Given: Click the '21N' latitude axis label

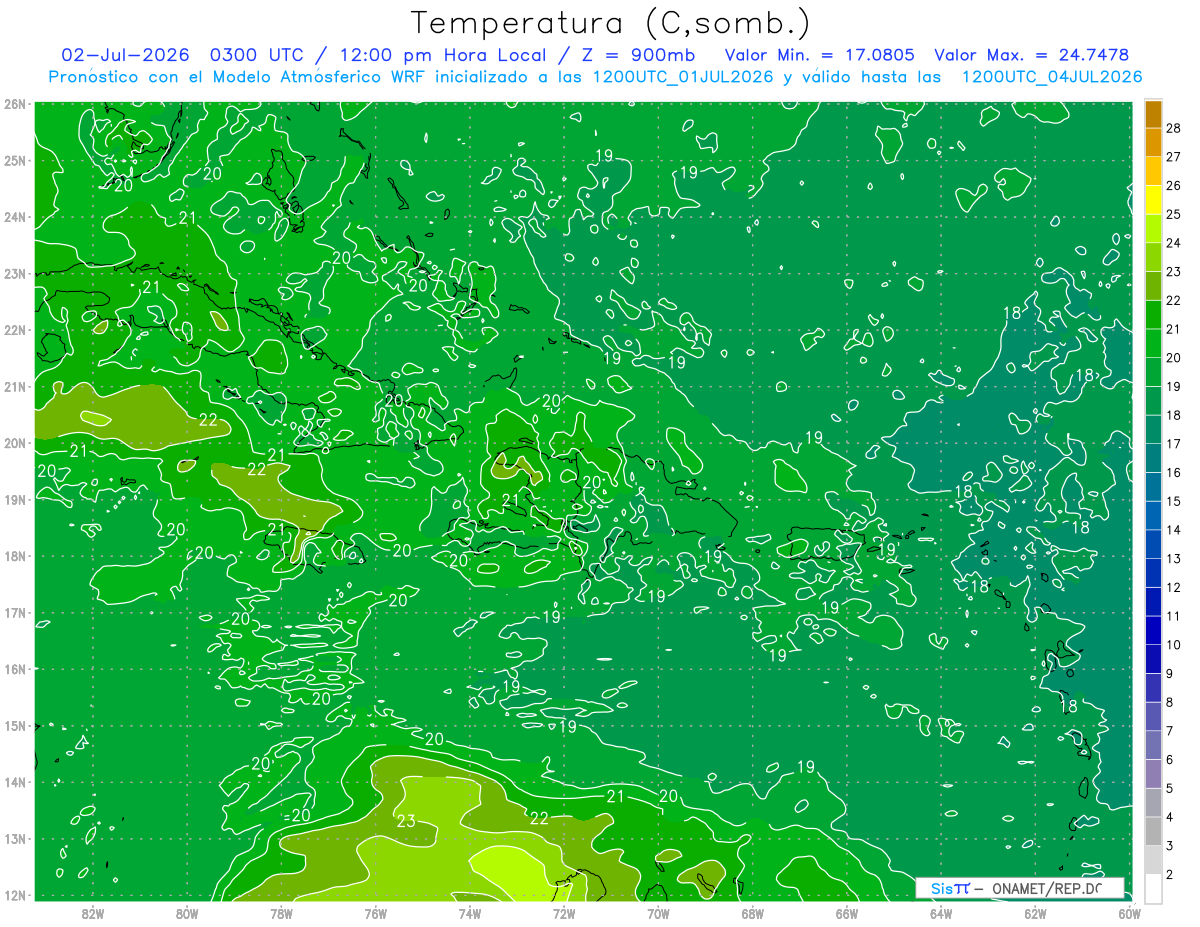Looking at the screenshot, I should tap(15, 387).
